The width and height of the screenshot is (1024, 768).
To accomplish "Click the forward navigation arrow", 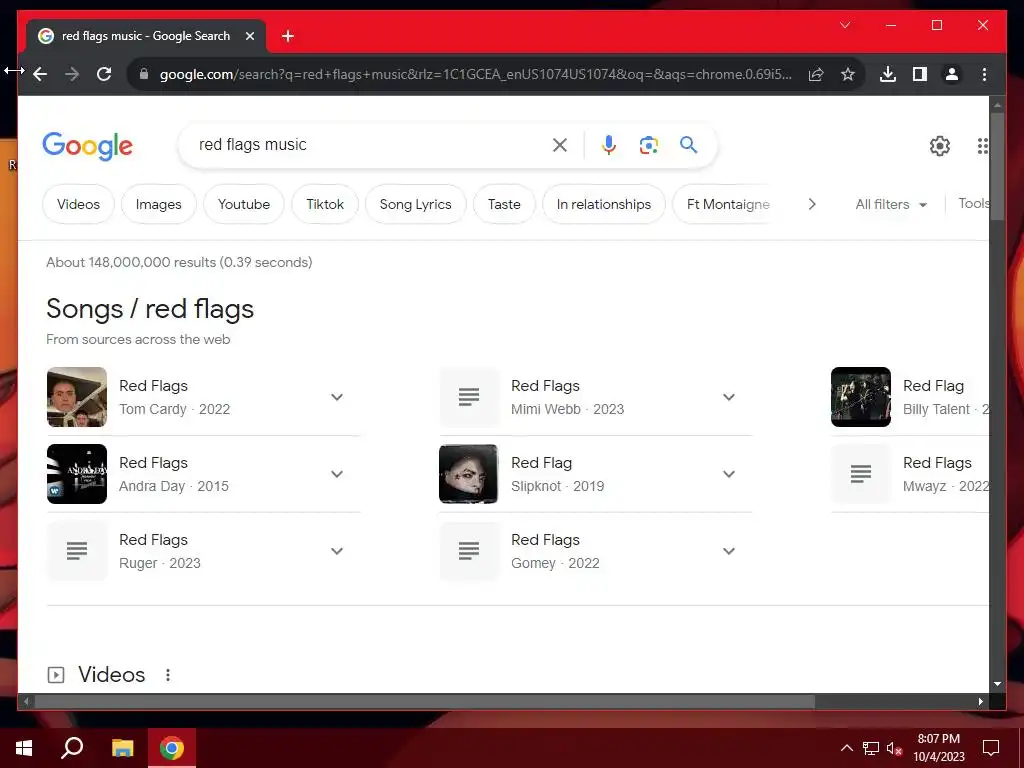I will point(72,74).
